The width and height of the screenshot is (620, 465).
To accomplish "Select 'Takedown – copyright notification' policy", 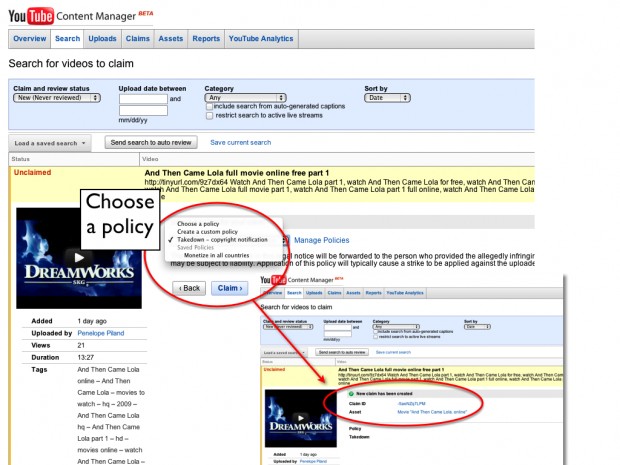I will 222,240.
